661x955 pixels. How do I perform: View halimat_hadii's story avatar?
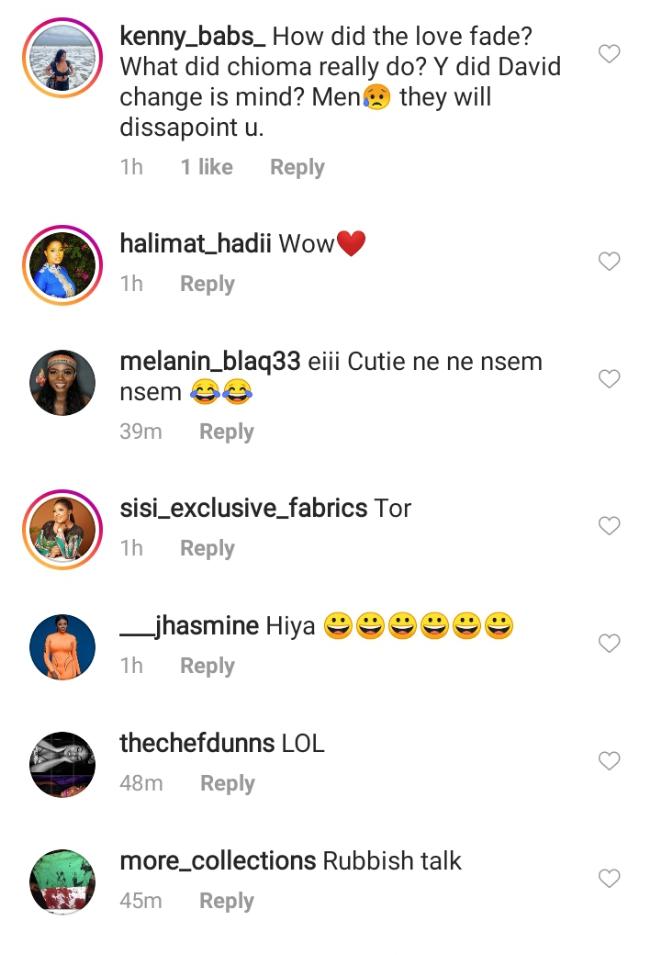click(62, 265)
